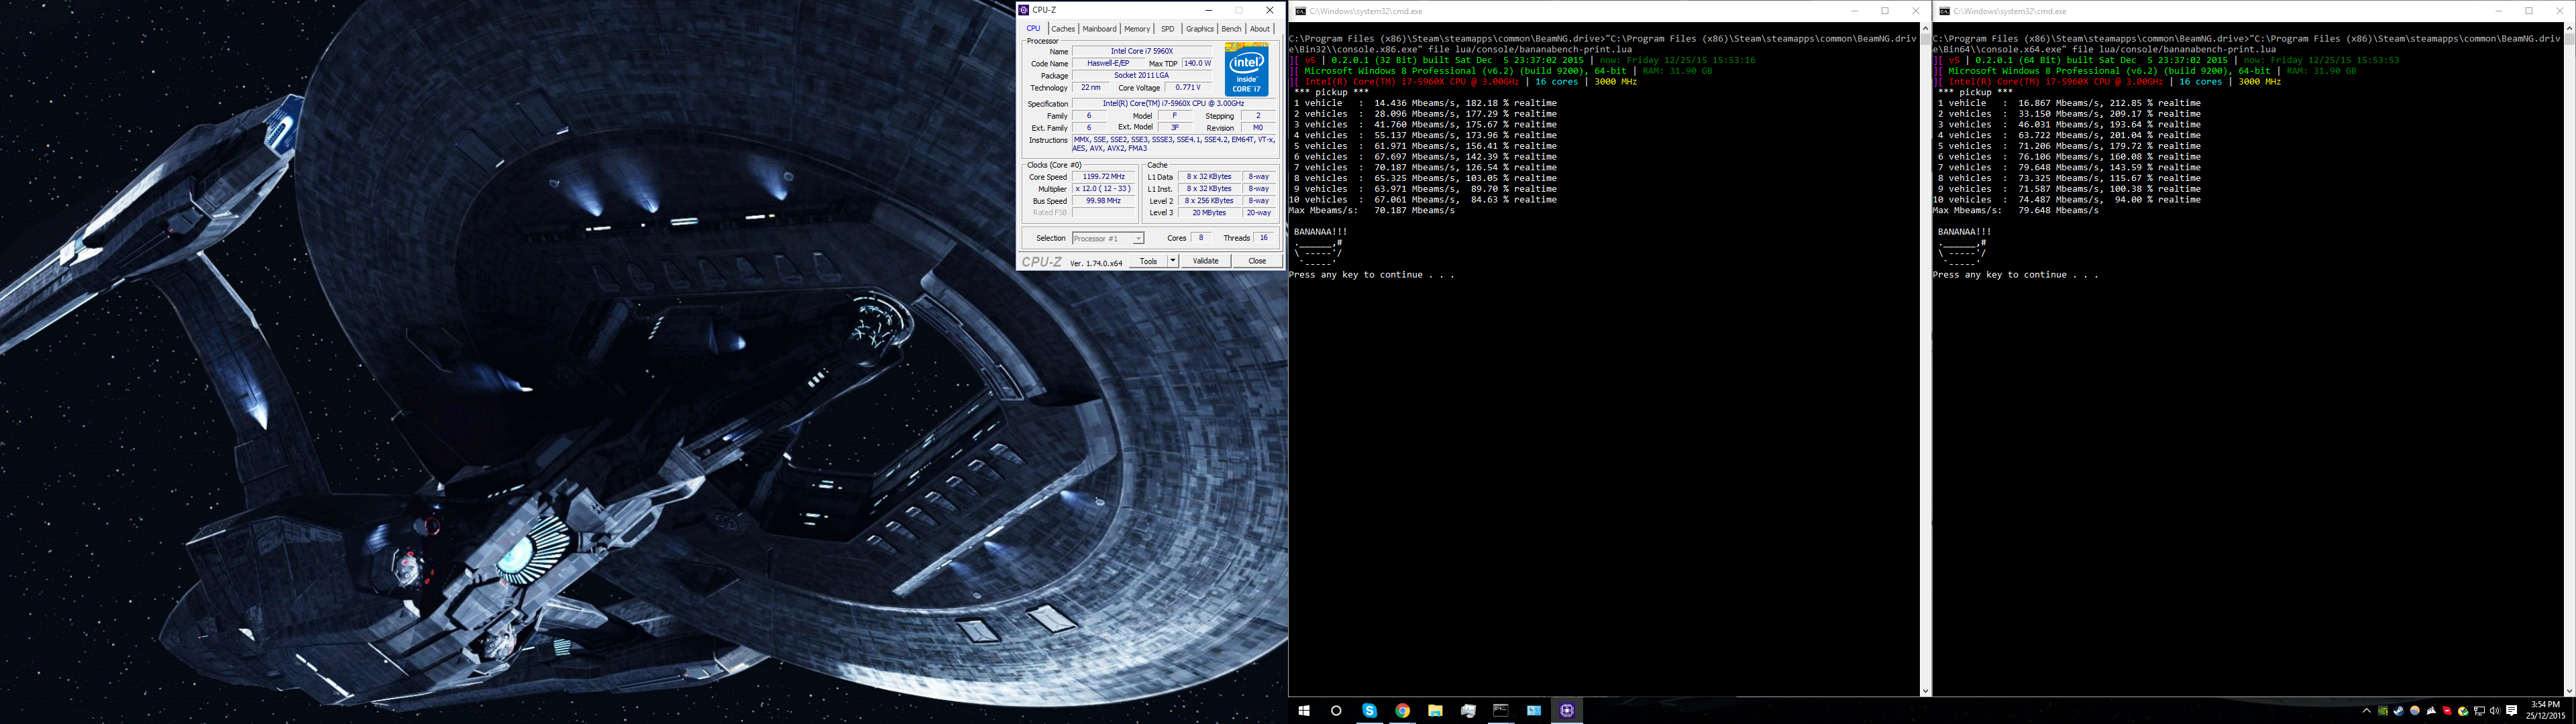Show hidden system tray icons
The image size is (2576, 724).
(x=2367, y=711)
